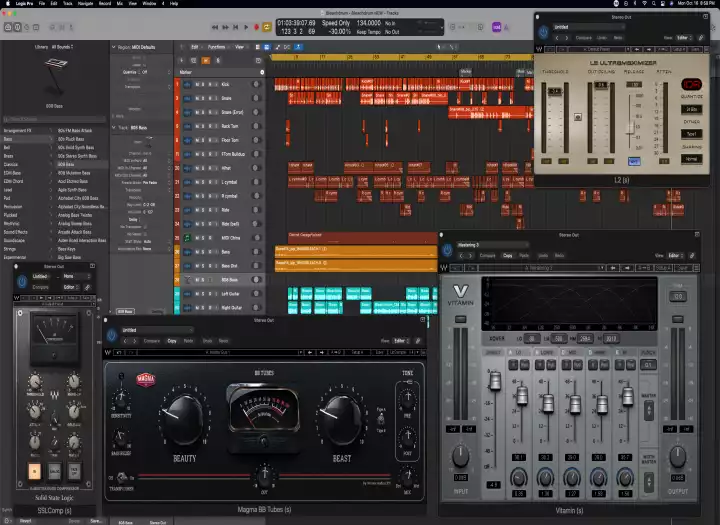Click the 808 Bass track icon
720x525 pixels.
187,280
